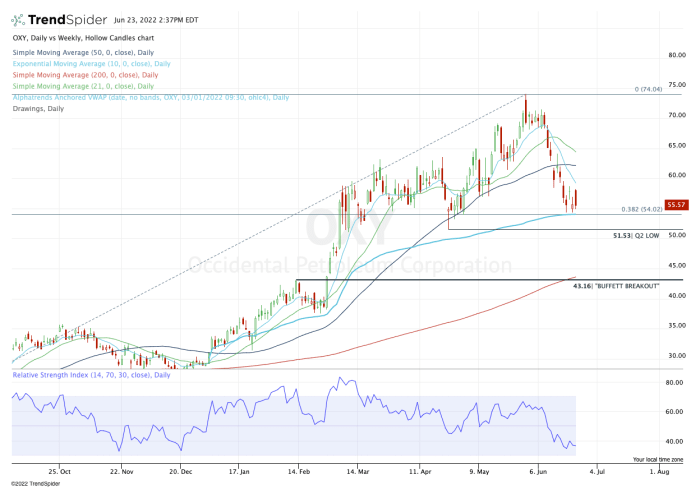Click the ©2022 TrendSpider copyright text
Image resolution: width=700 pixels, height=489 pixels.
coord(35,484)
